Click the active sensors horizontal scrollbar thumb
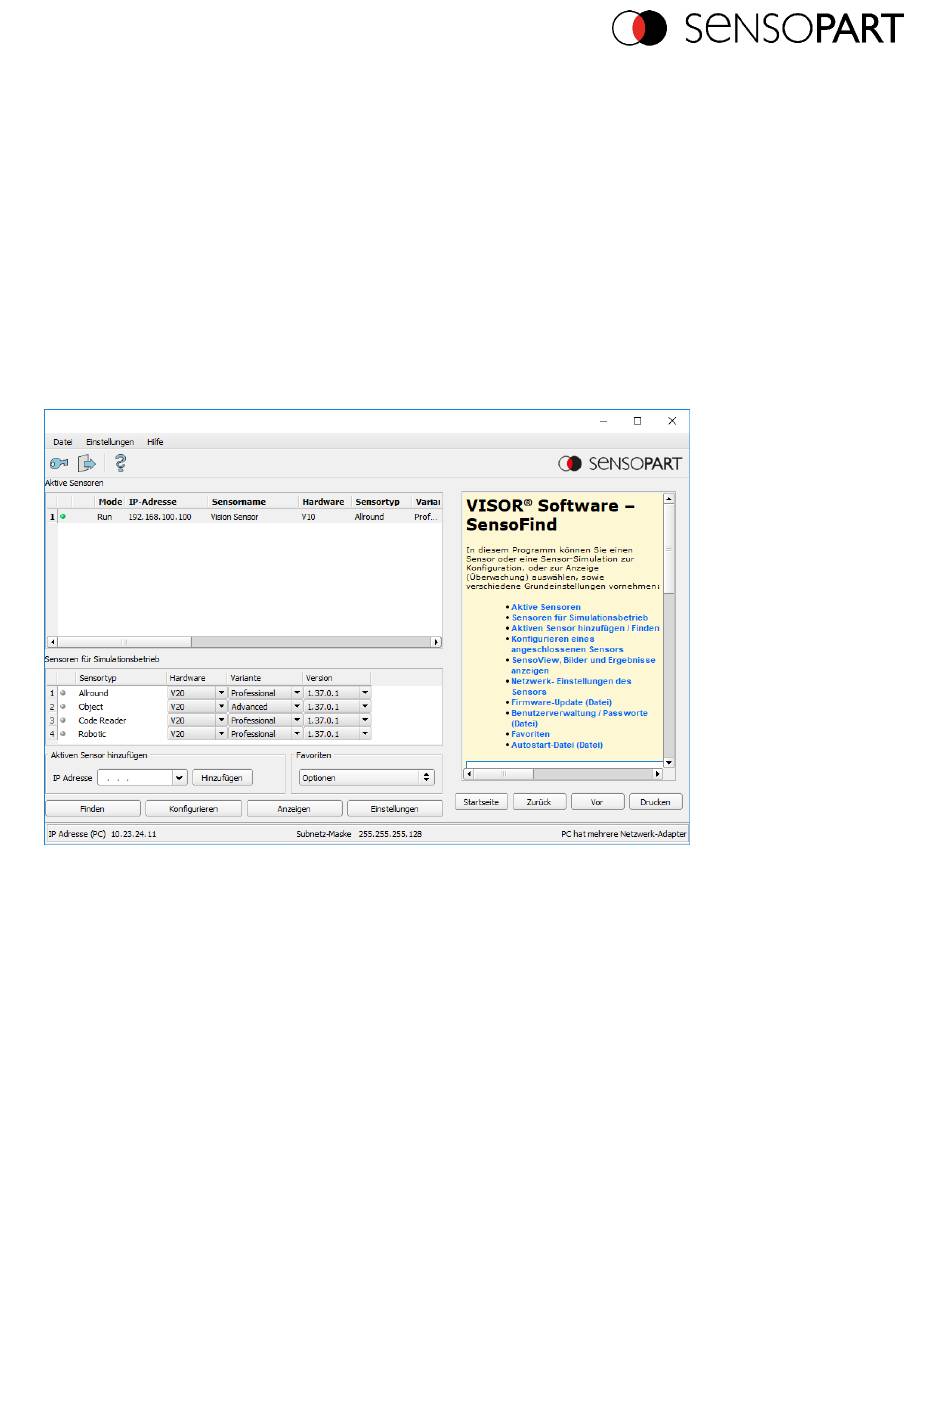 pyautogui.click(x=125, y=642)
